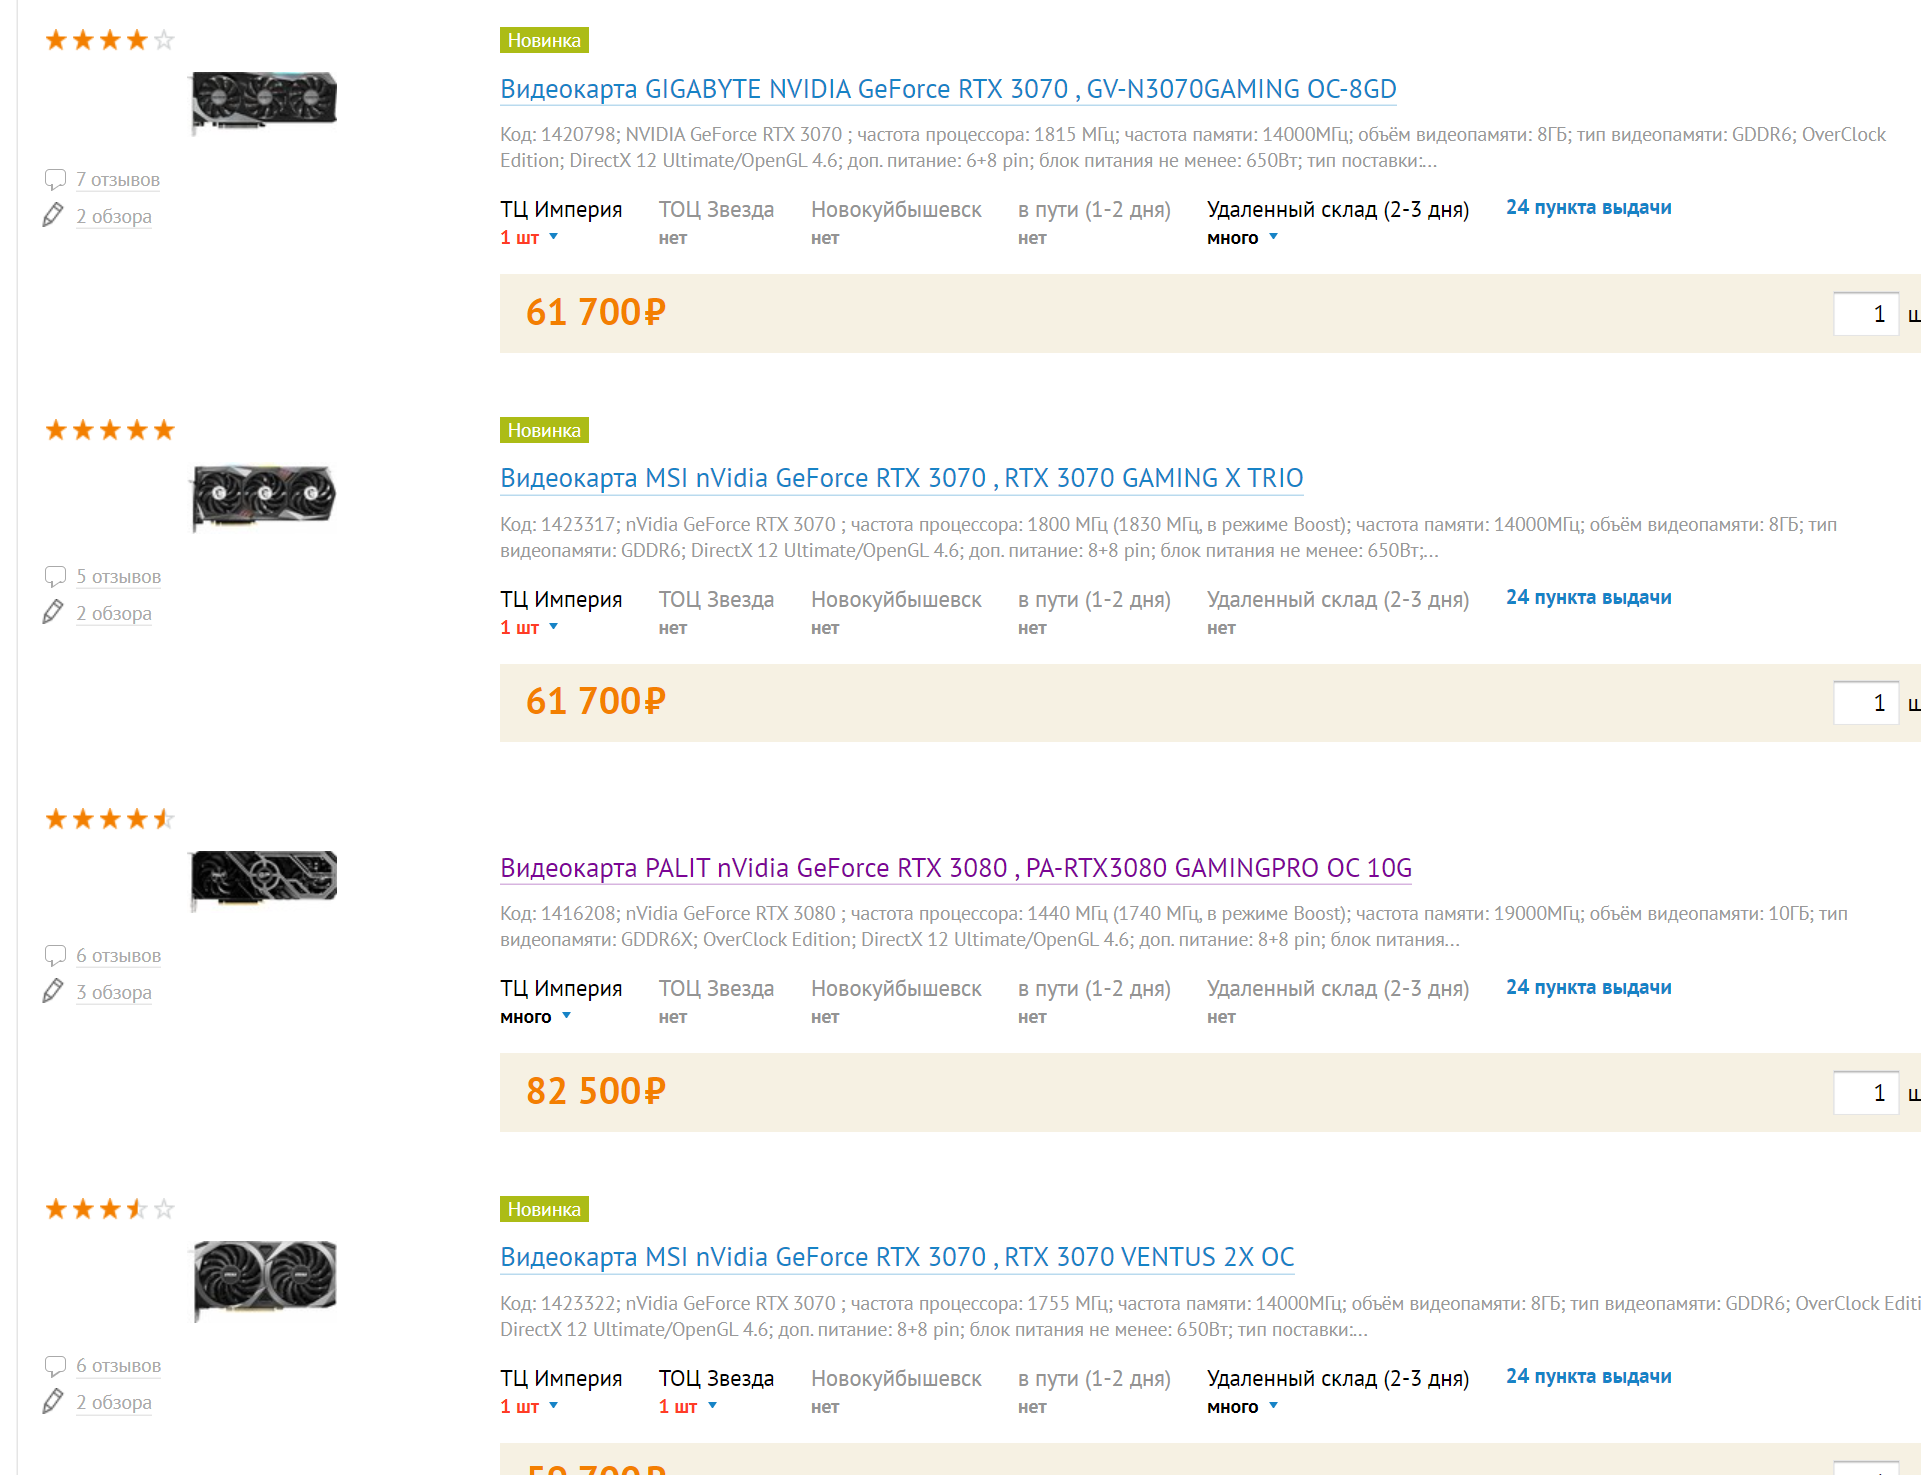Screen dimensions: 1921x1475
Task: Open 6 отзывов for the MSI VENTUS 2X OC
Action: [x=118, y=1366]
